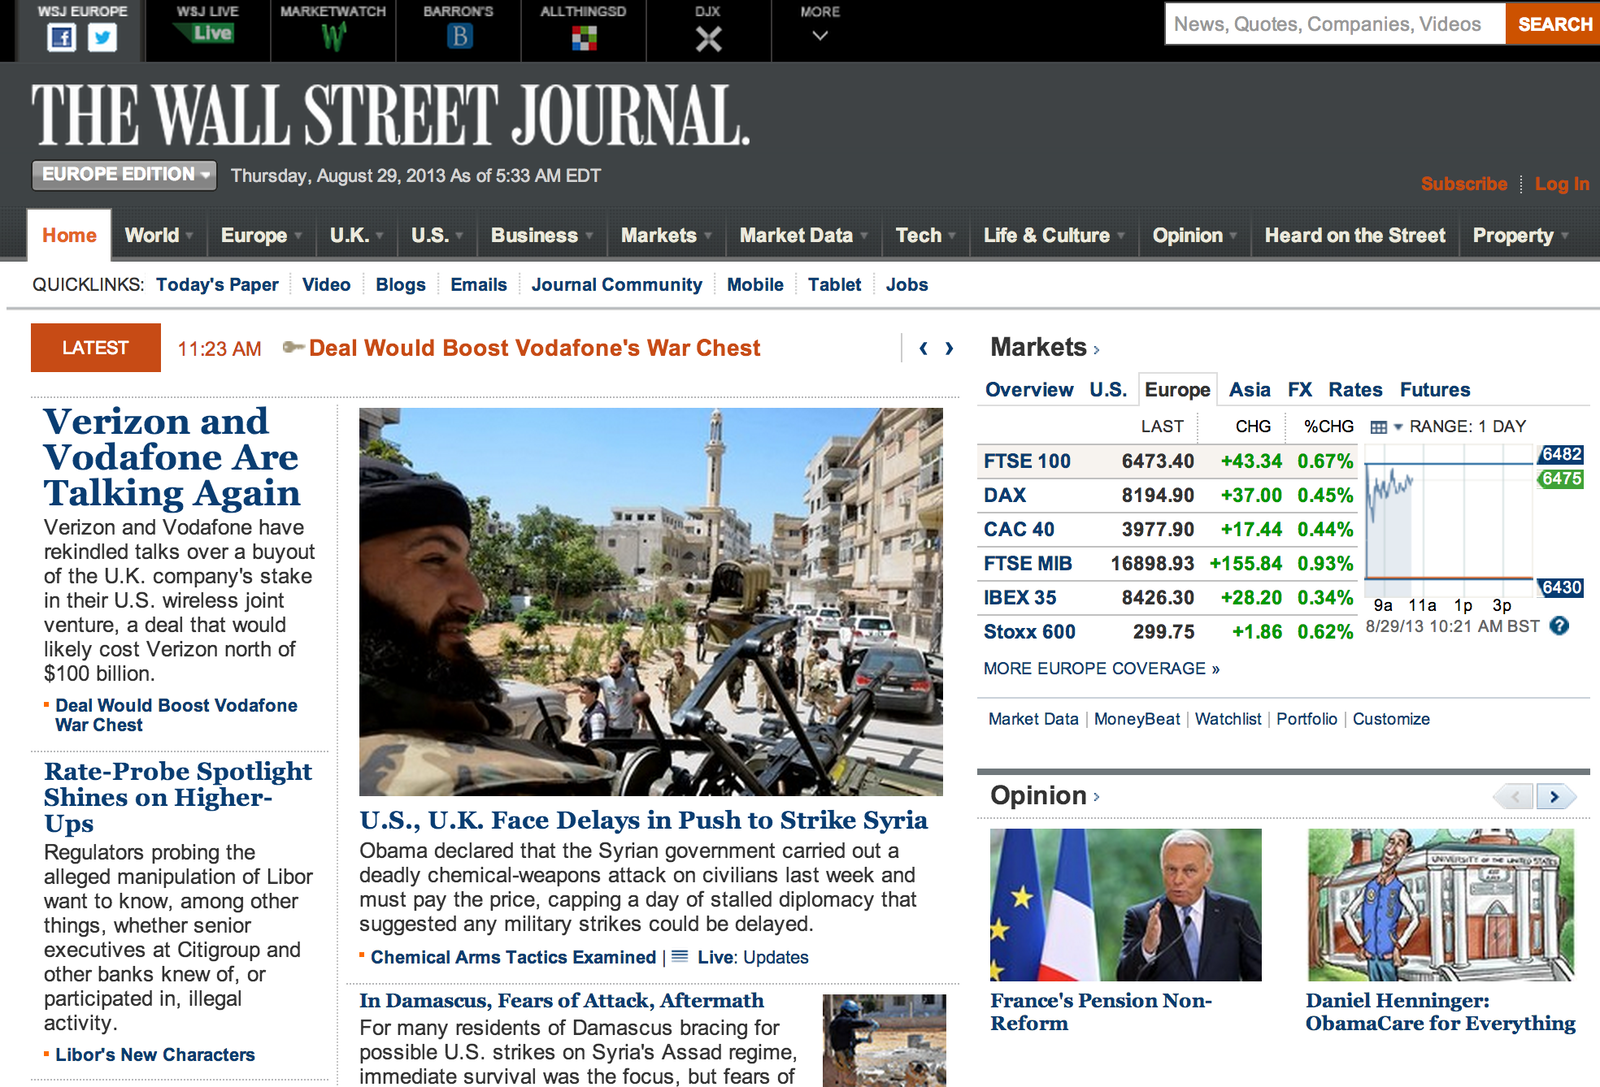Open the Mobile quicklink
The image size is (1600, 1087).
(755, 285)
